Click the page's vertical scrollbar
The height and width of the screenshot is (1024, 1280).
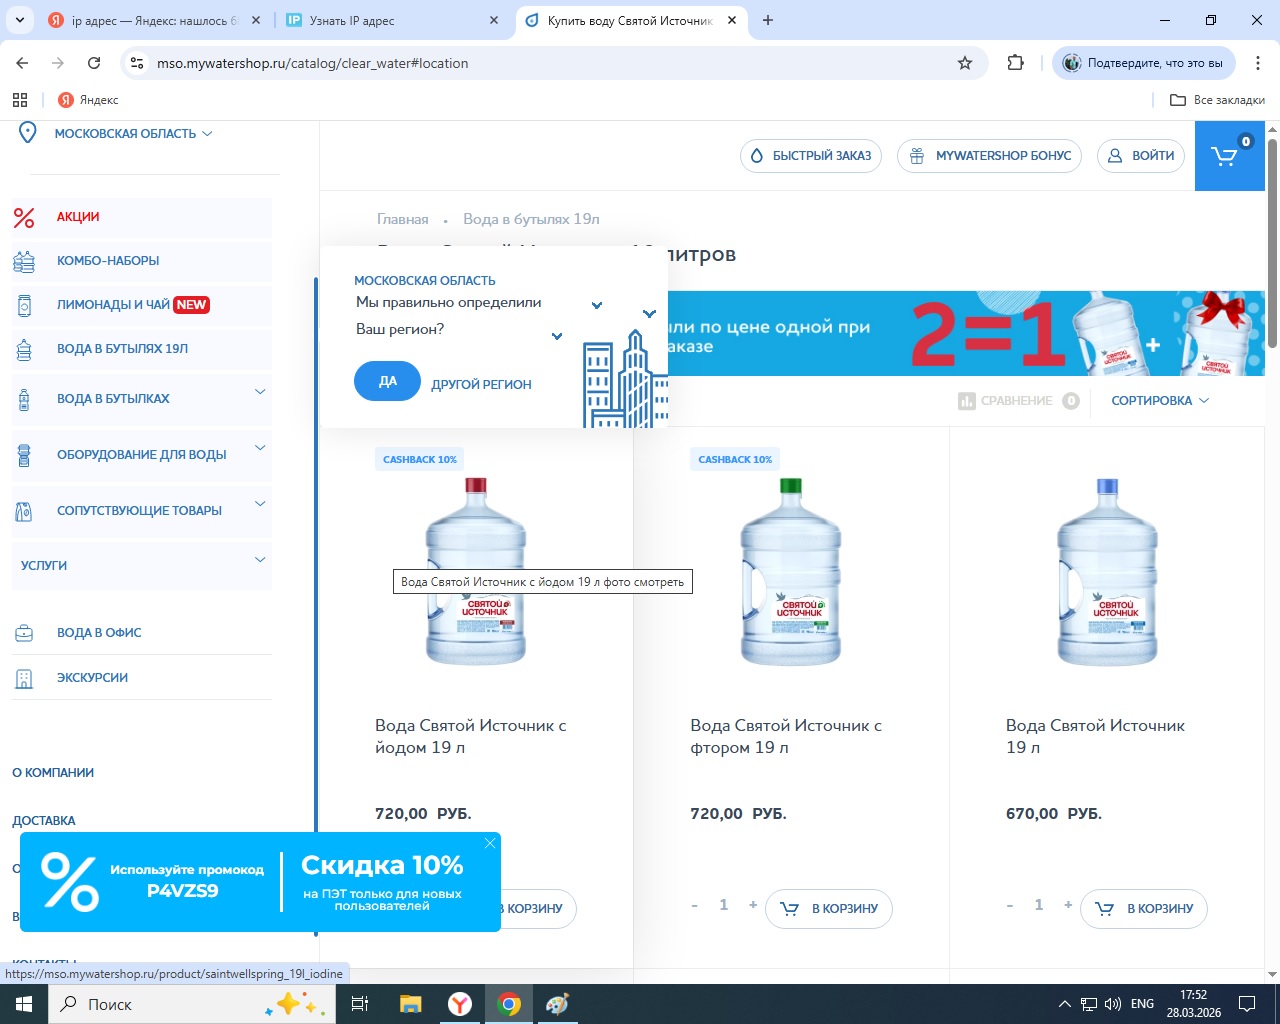1272,244
